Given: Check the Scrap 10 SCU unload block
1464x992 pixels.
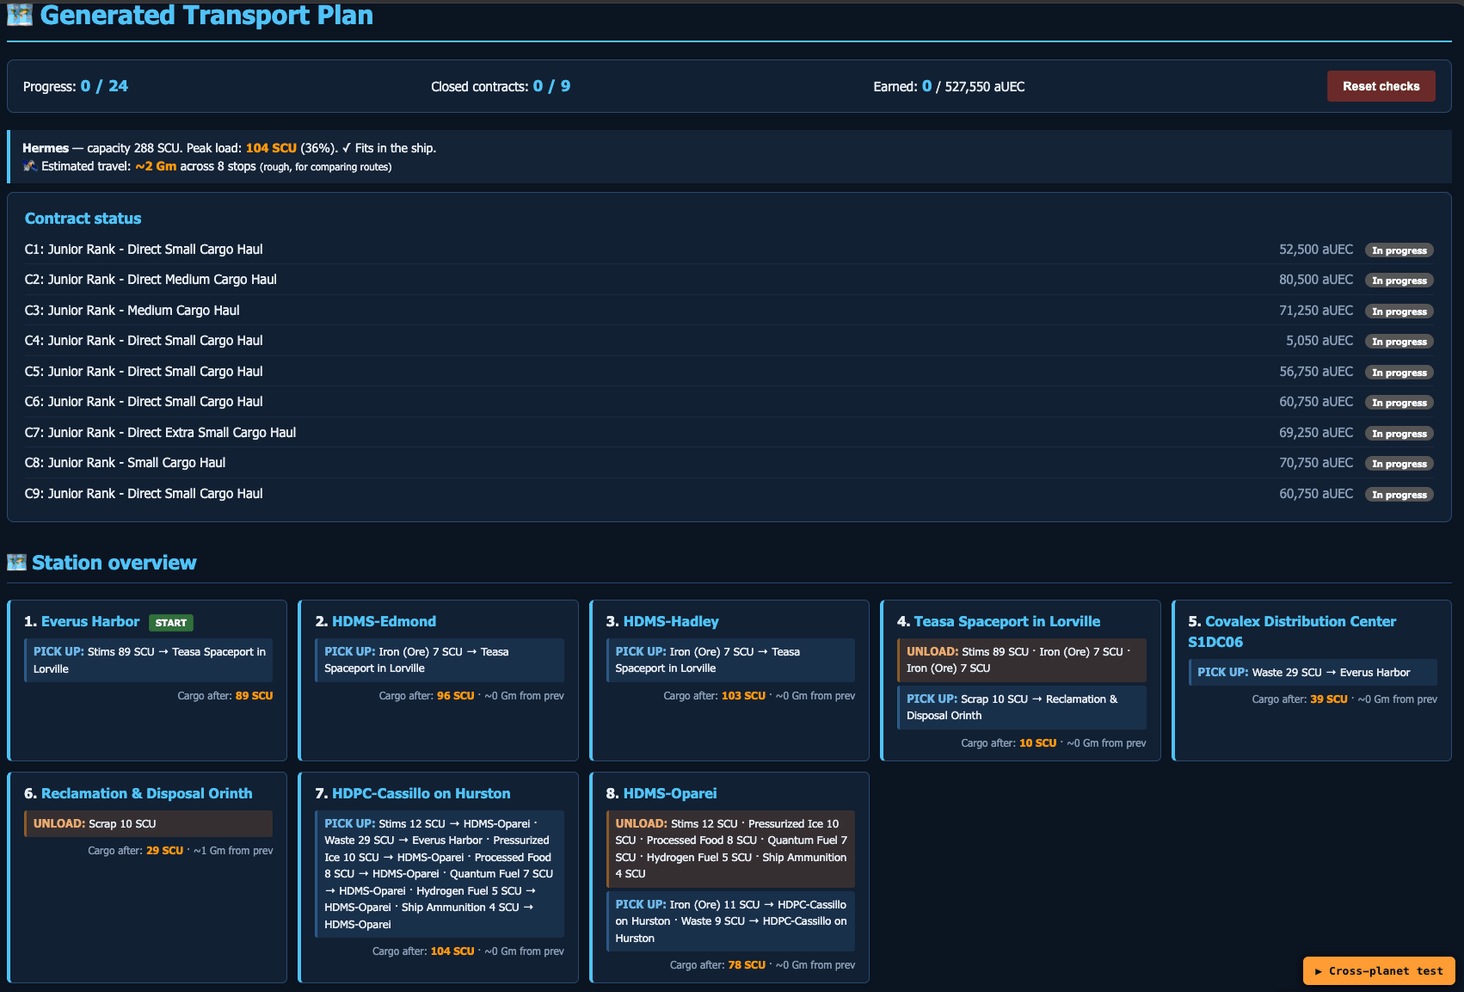Looking at the screenshot, I should coord(148,824).
